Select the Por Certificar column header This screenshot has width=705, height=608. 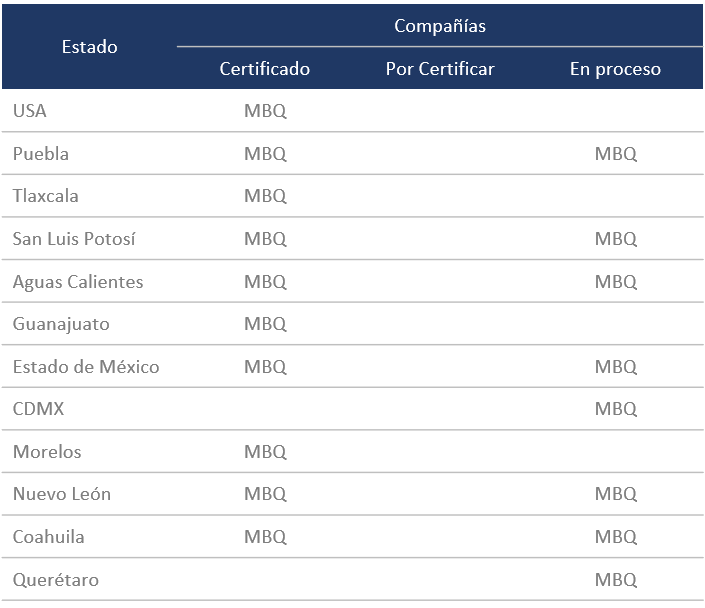440,69
